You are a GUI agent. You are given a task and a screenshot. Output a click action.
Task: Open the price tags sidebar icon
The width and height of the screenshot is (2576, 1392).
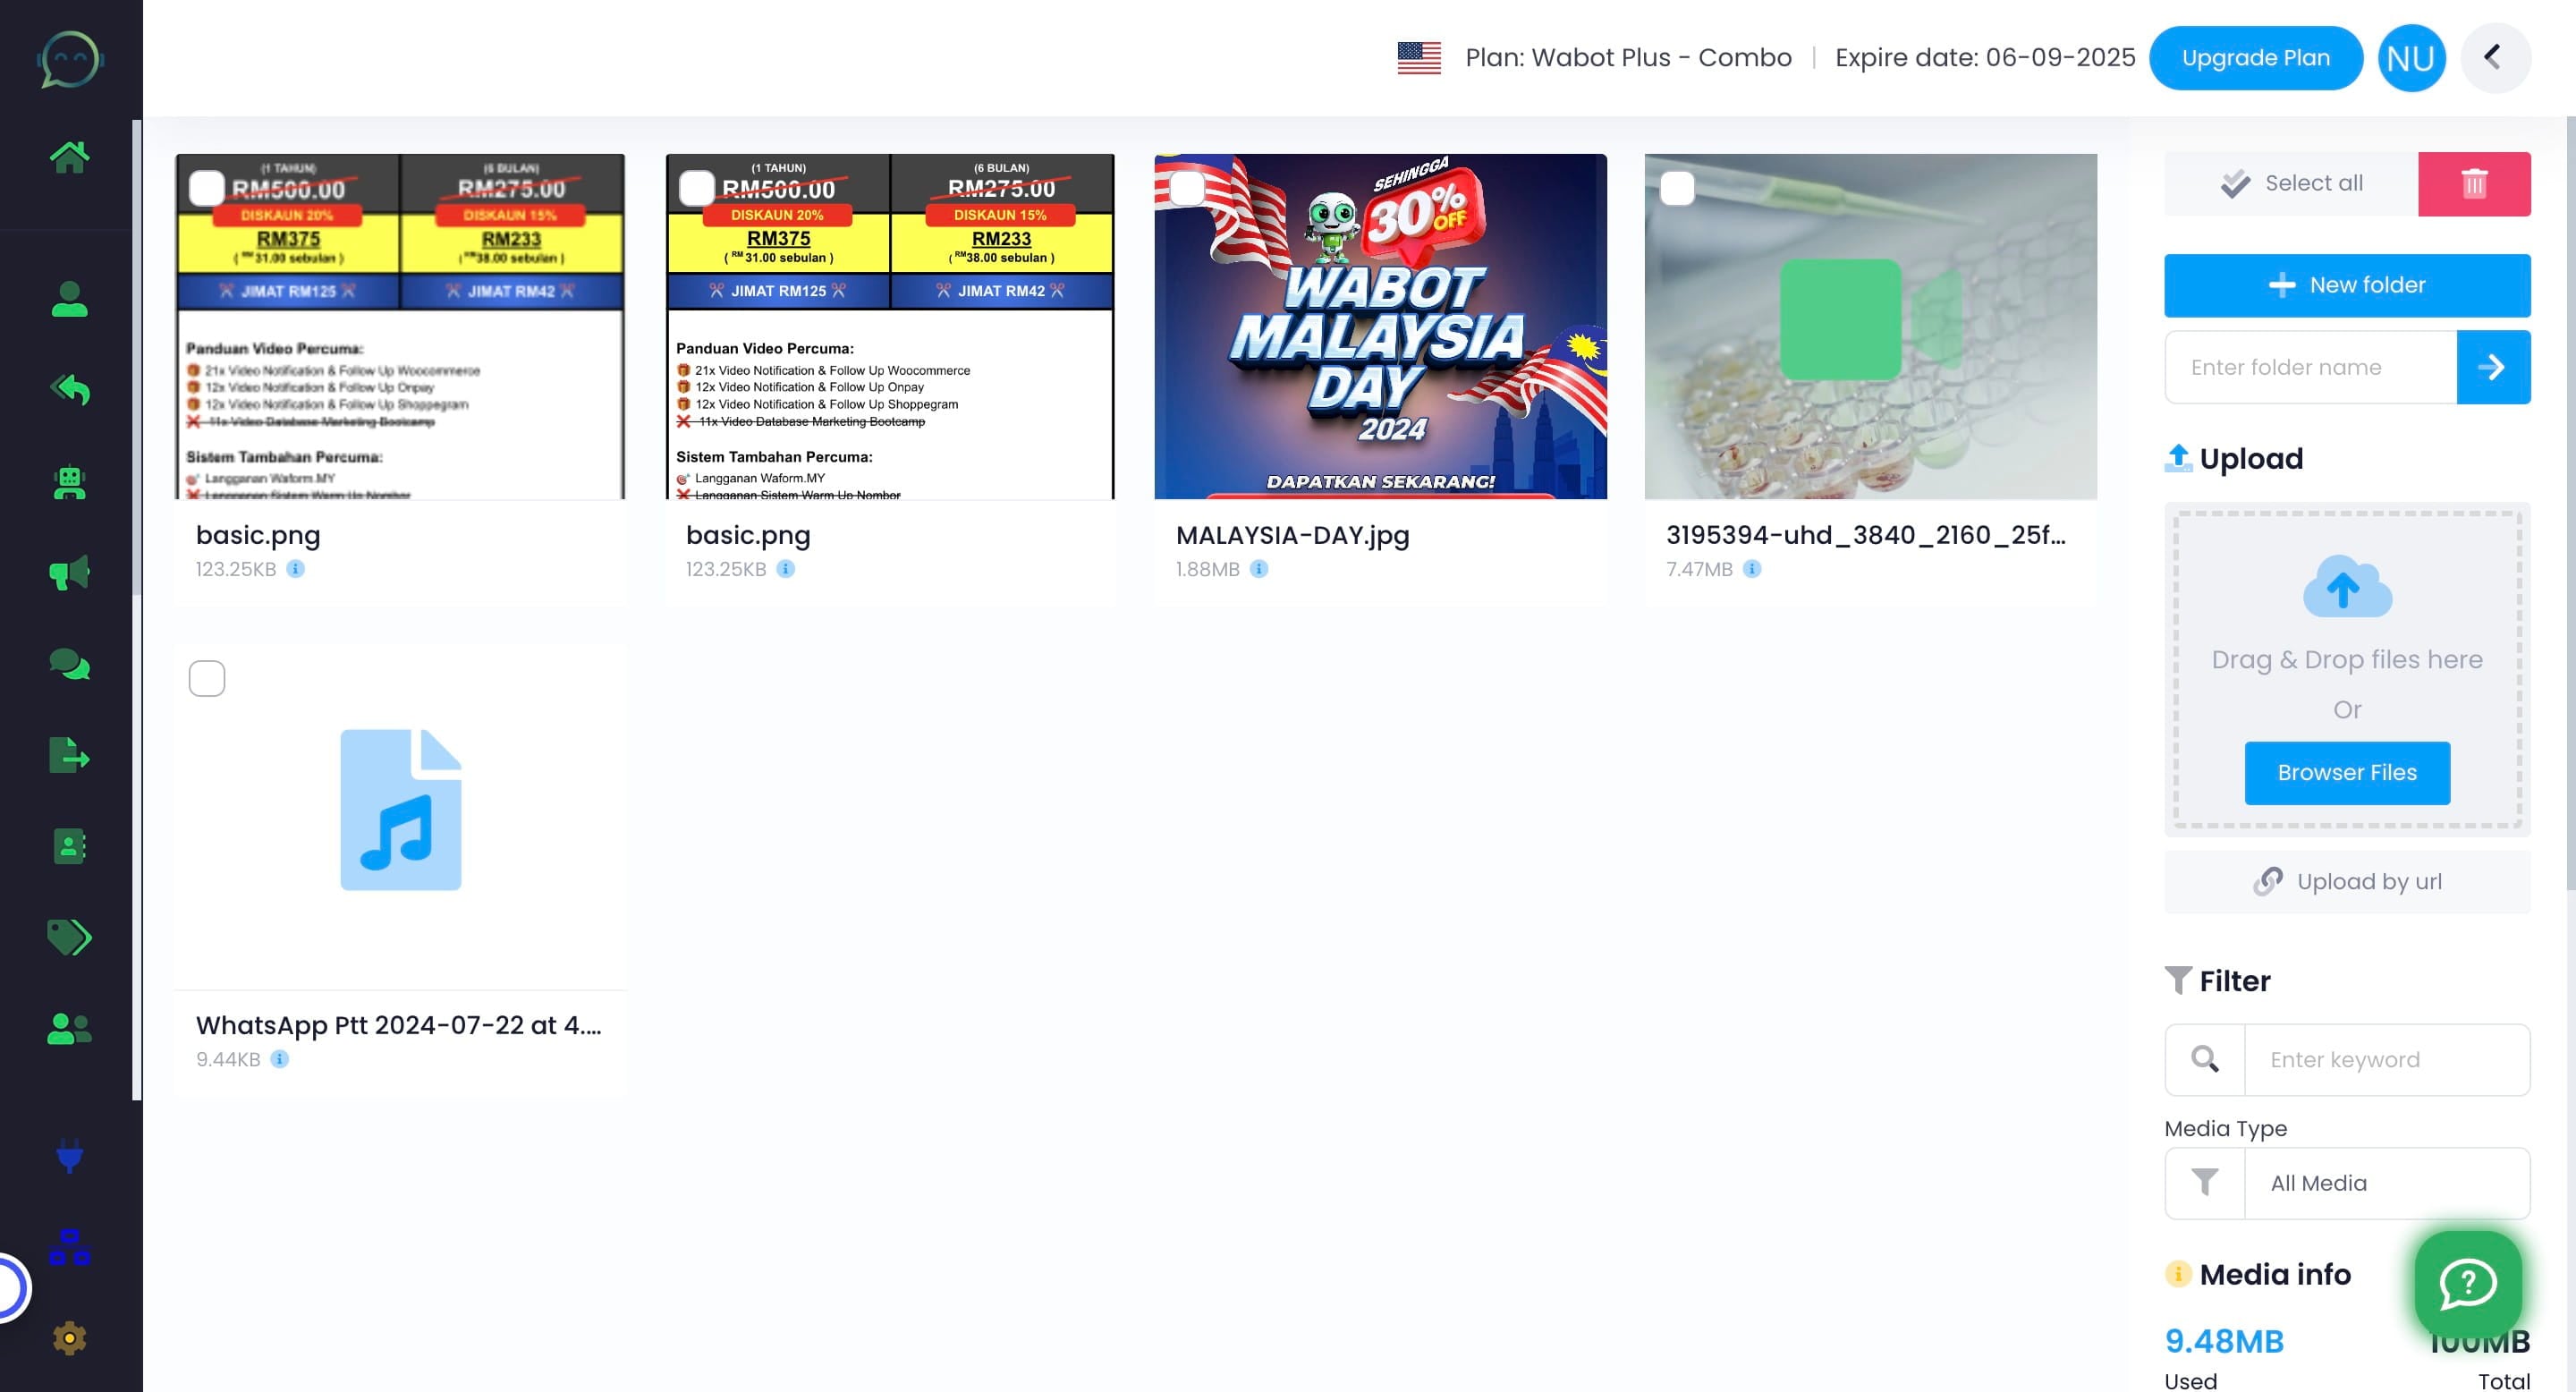coord(69,937)
